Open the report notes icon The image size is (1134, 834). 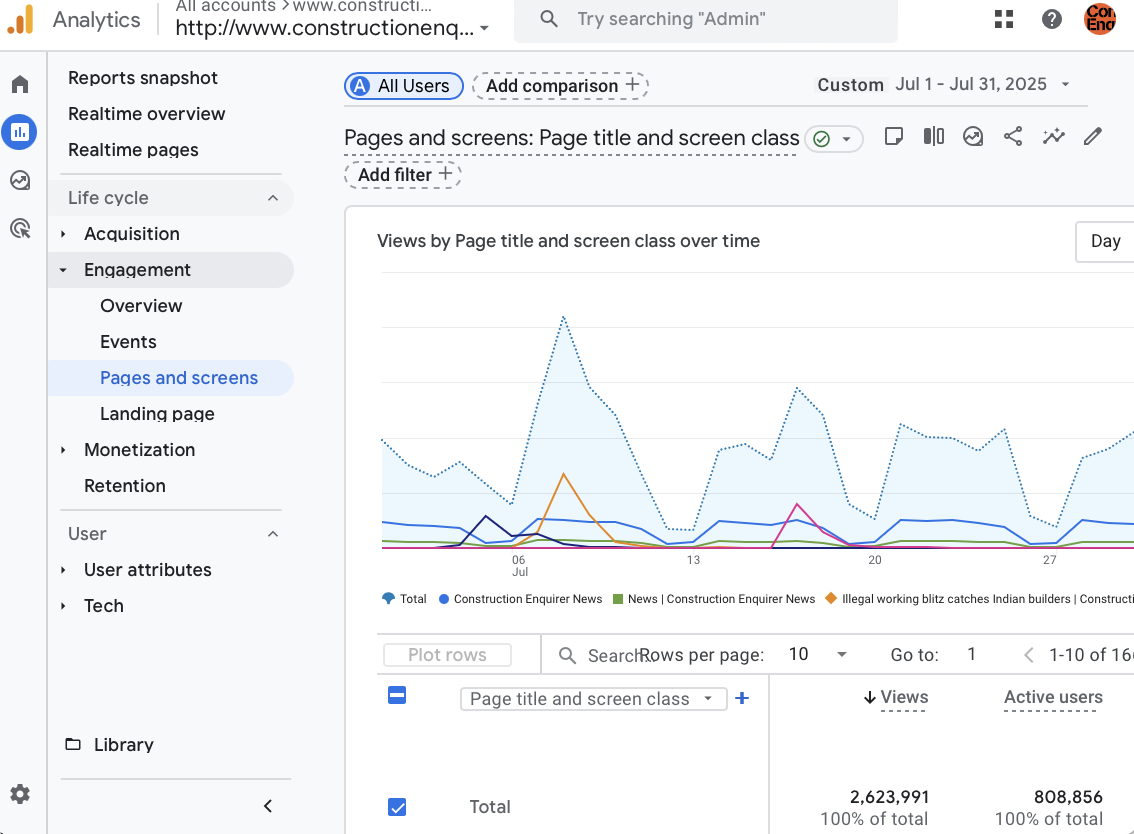pos(894,136)
